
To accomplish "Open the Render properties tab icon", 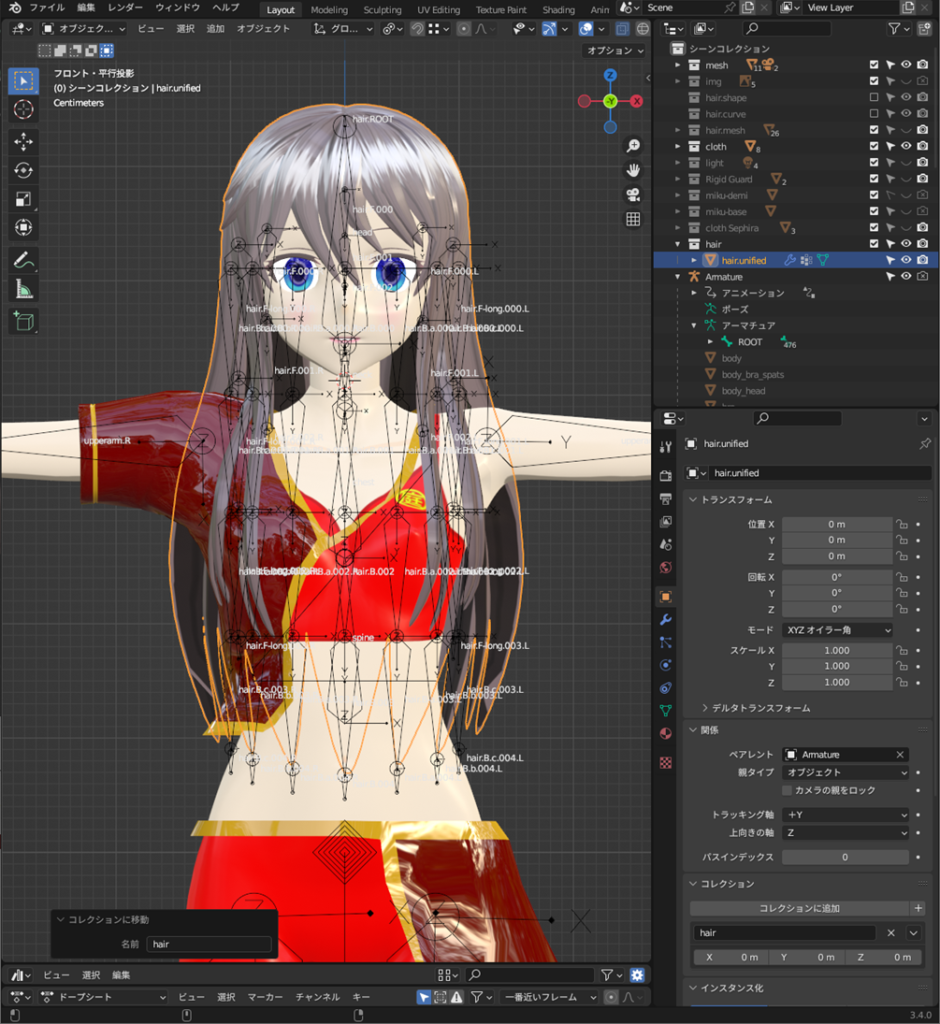I will click(x=666, y=475).
